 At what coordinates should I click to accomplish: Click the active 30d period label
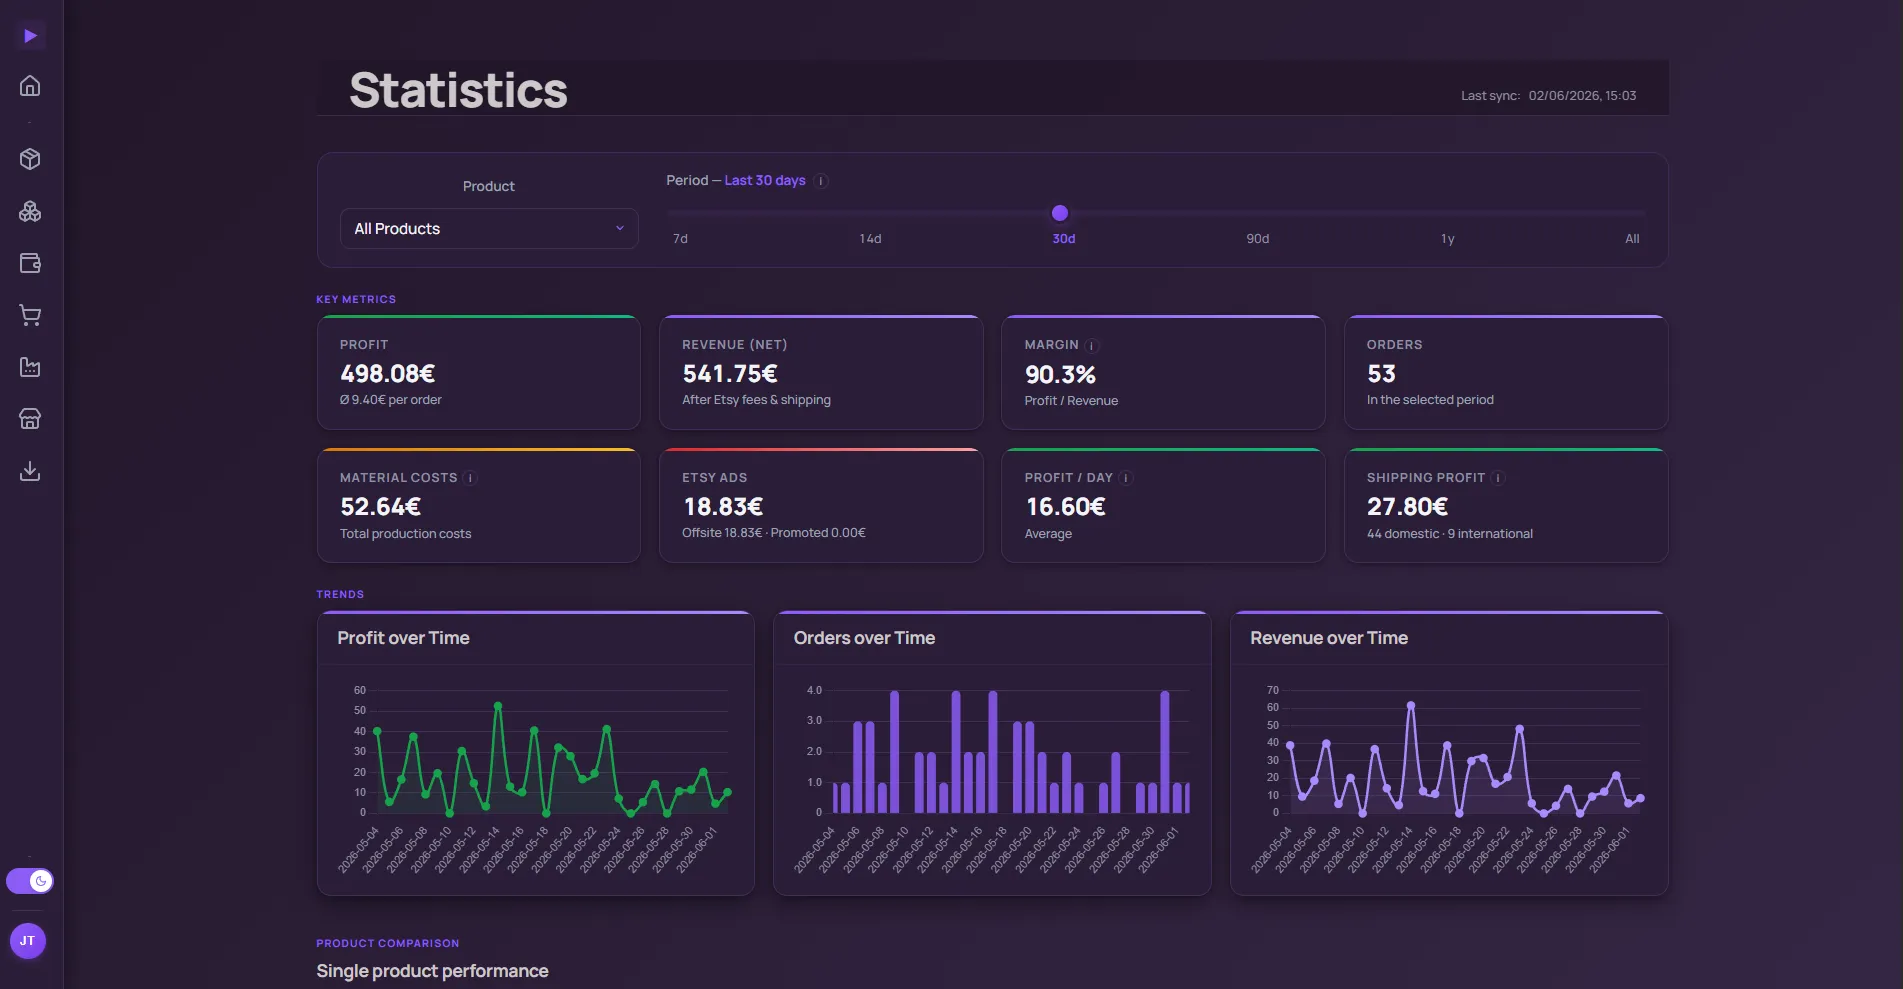pyautogui.click(x=1063, y=239)
